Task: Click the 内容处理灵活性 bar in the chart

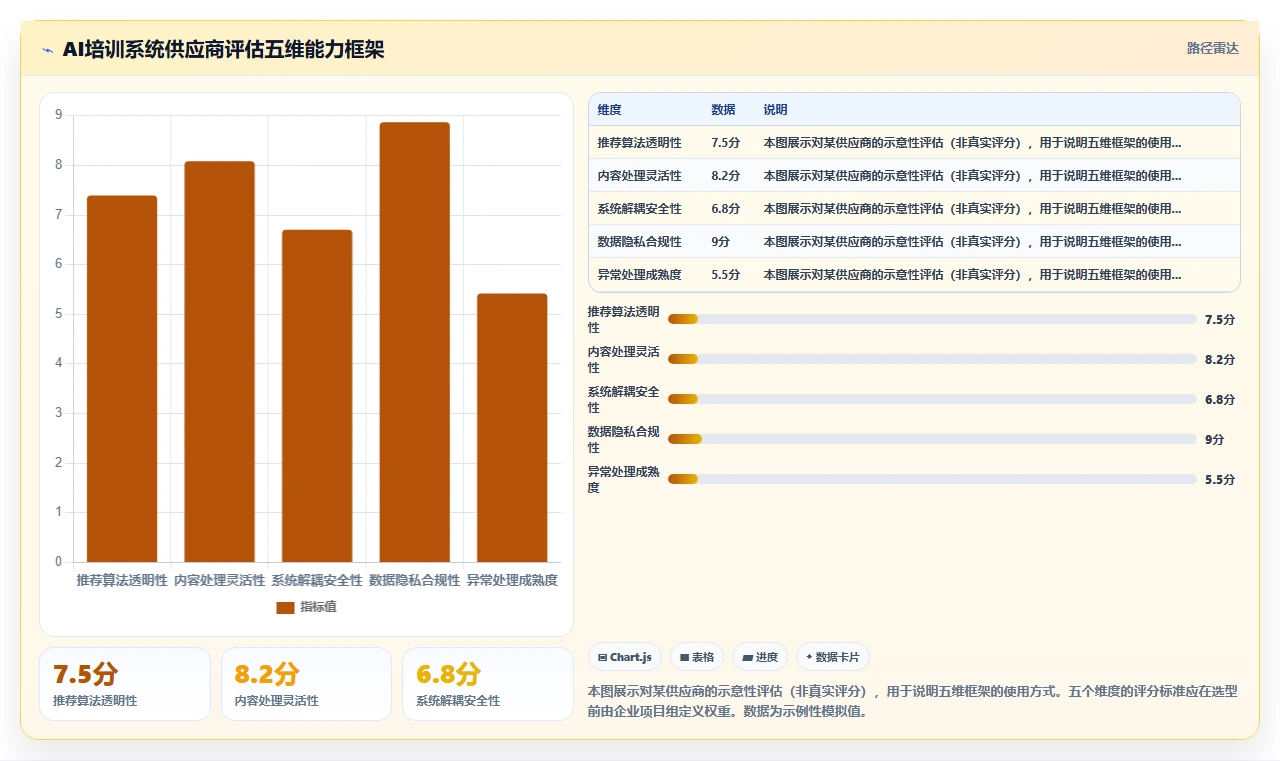Action: 219,362
